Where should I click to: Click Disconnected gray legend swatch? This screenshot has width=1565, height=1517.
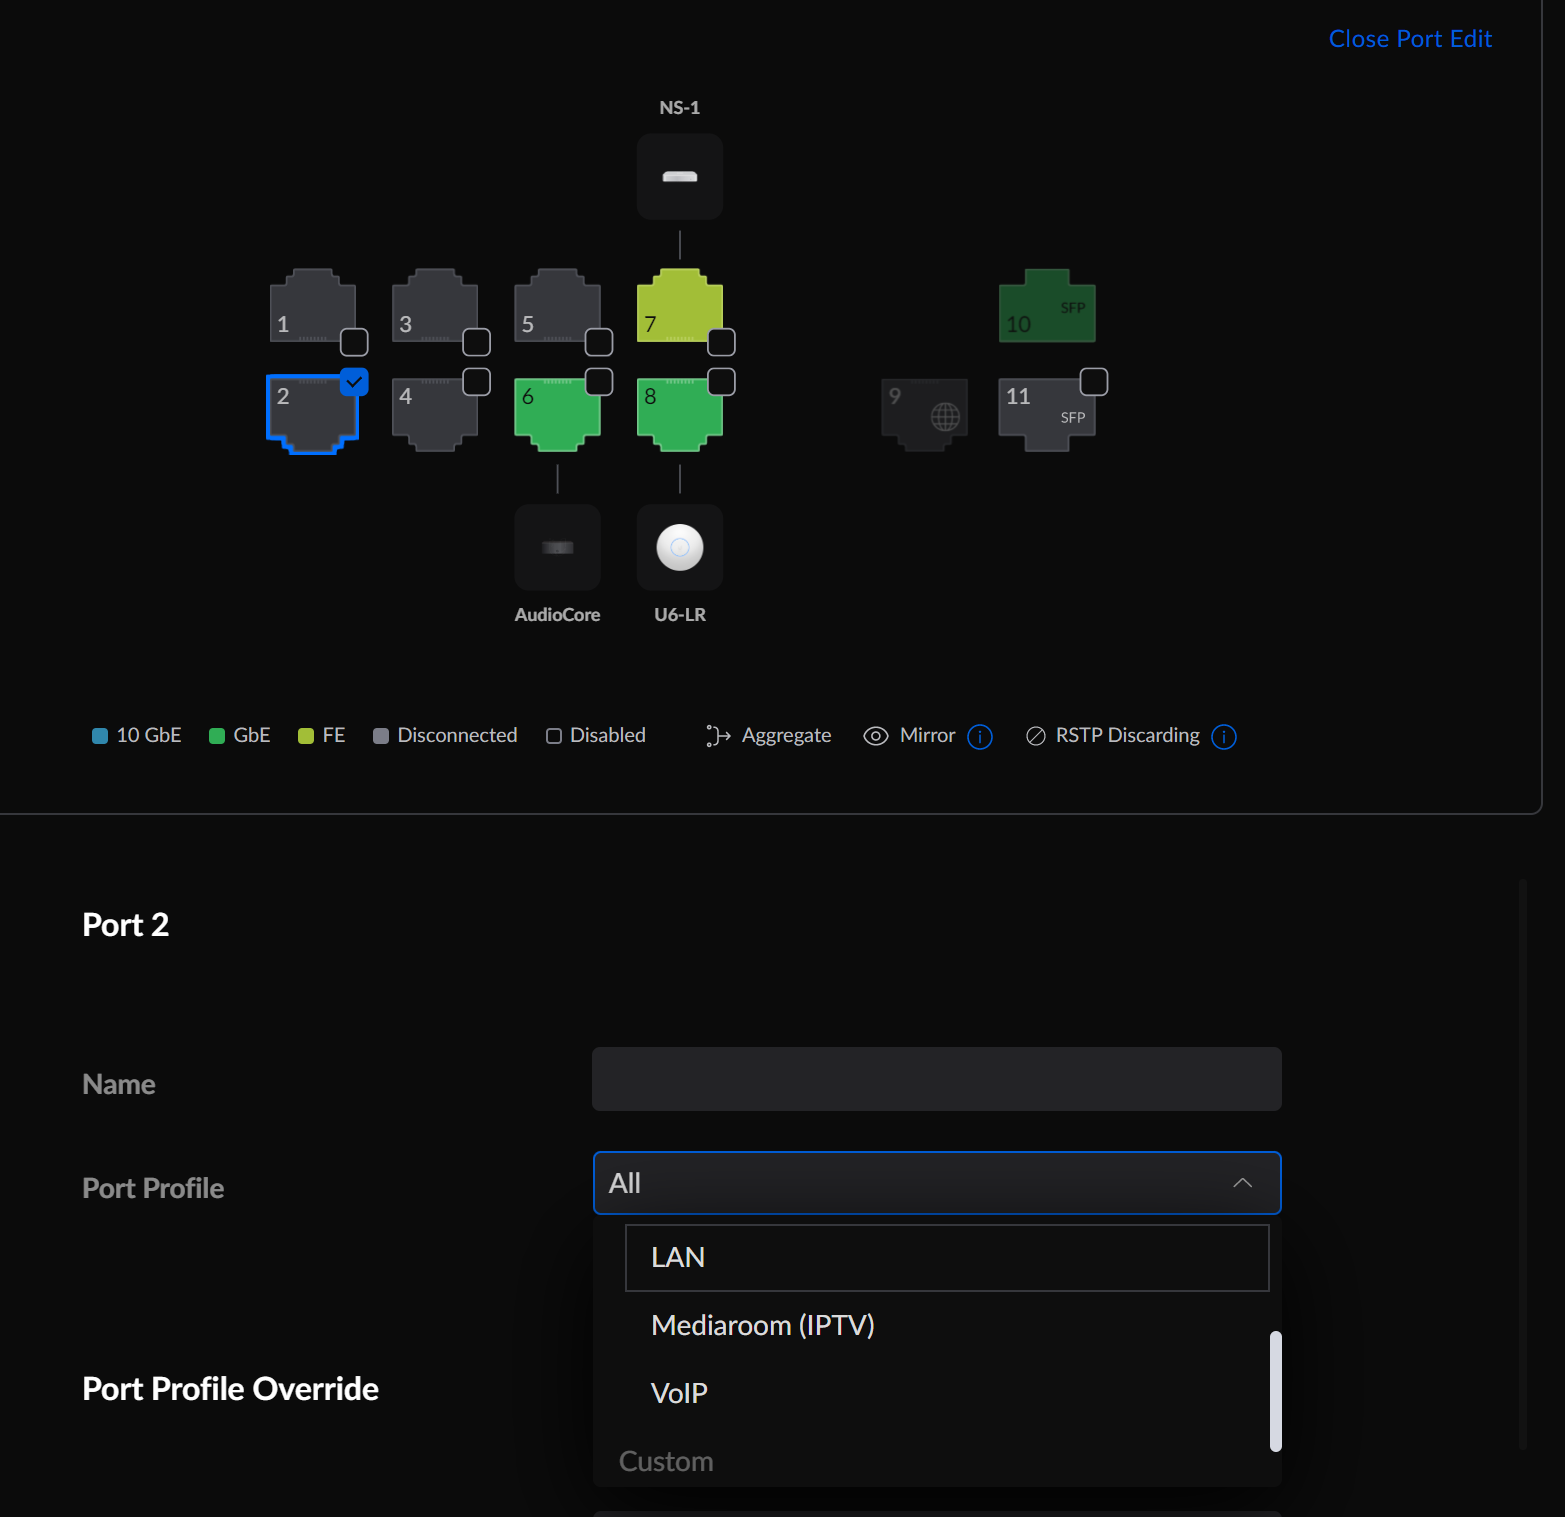coord(381,736)
